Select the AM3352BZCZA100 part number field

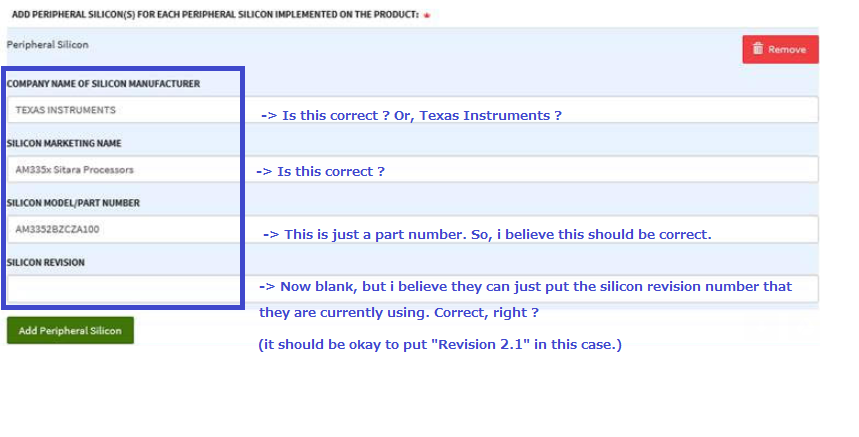pos(413,229)
